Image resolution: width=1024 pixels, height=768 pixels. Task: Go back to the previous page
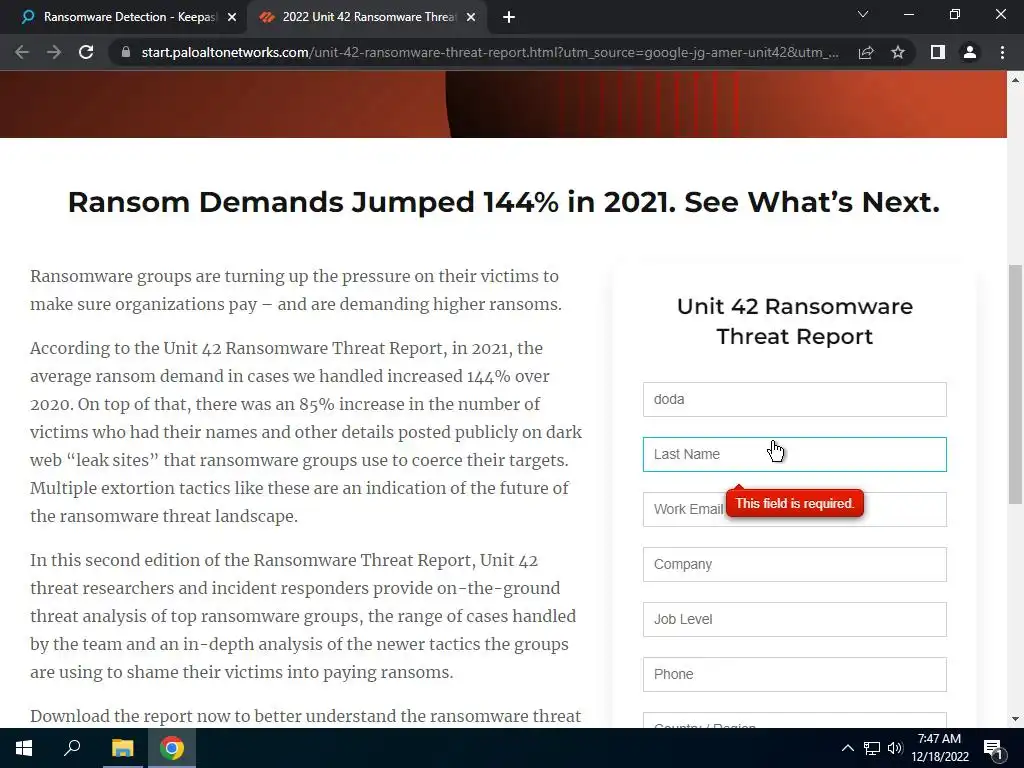coord(22,52)
